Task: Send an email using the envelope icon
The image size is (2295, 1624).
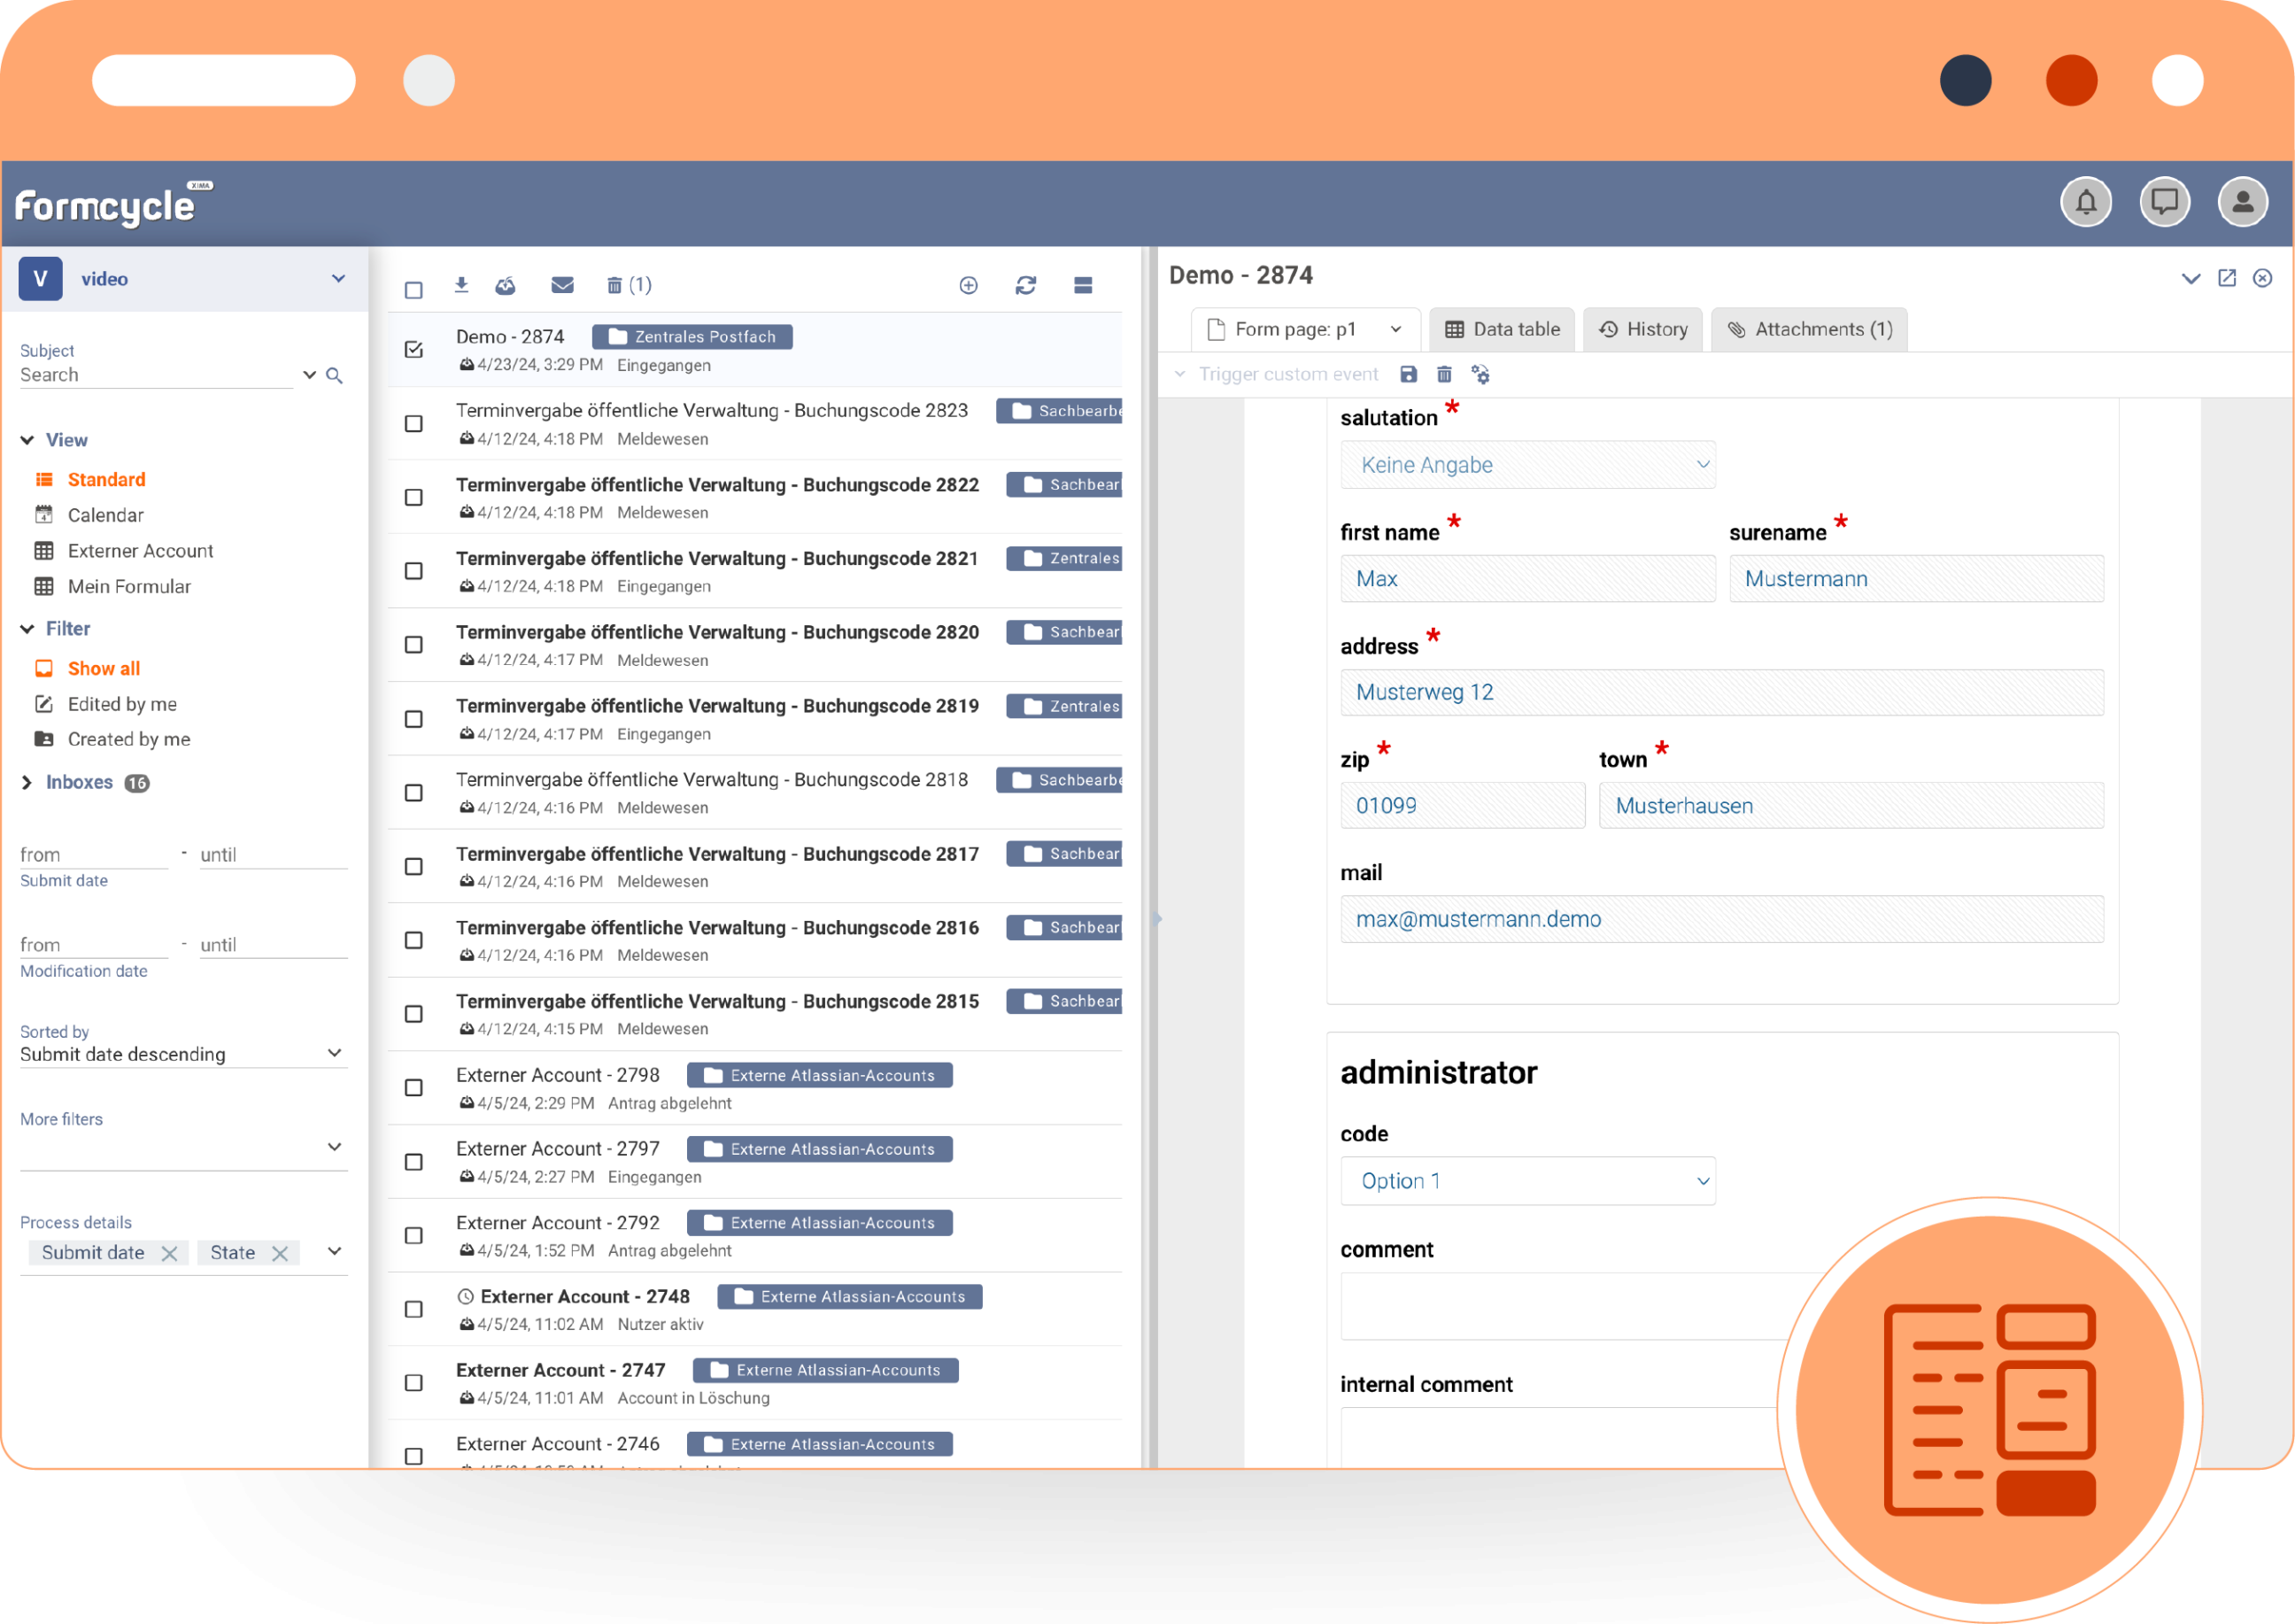Action: 562,285
